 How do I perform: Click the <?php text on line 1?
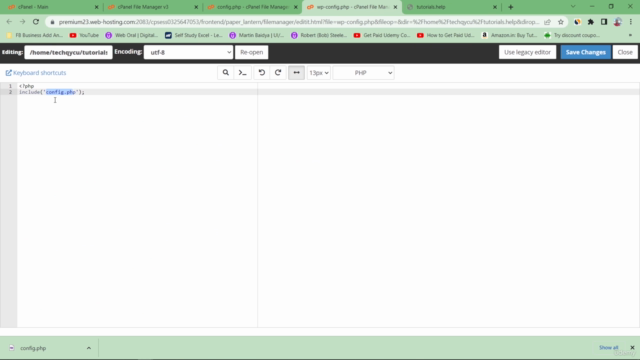[27, 86]
